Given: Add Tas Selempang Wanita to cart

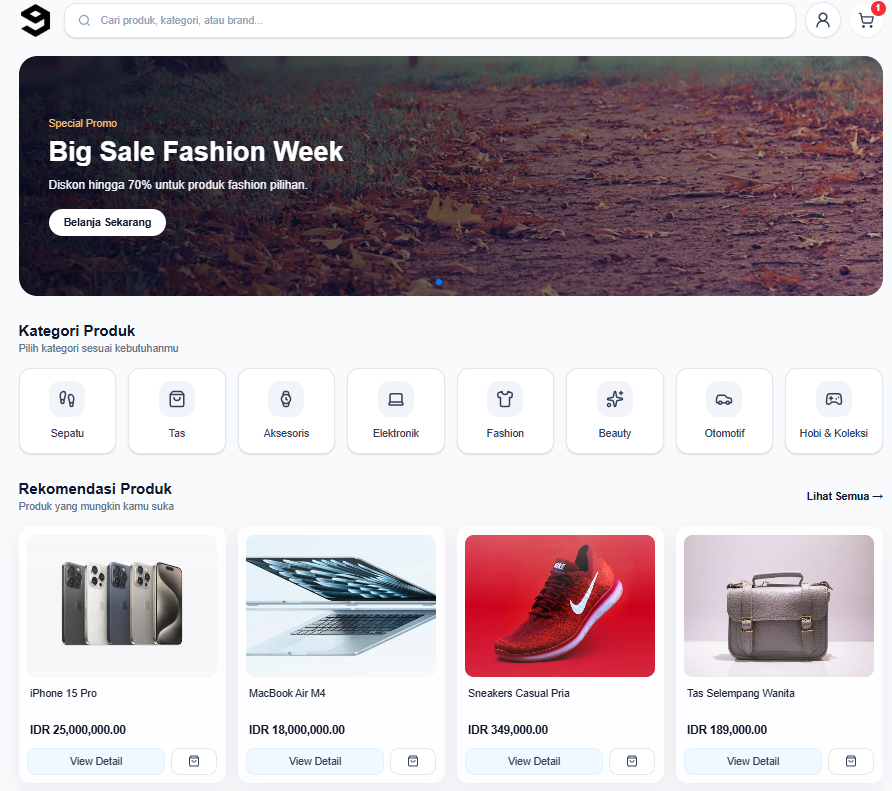Looking at the screenshot, I should (x=851, y=761).
